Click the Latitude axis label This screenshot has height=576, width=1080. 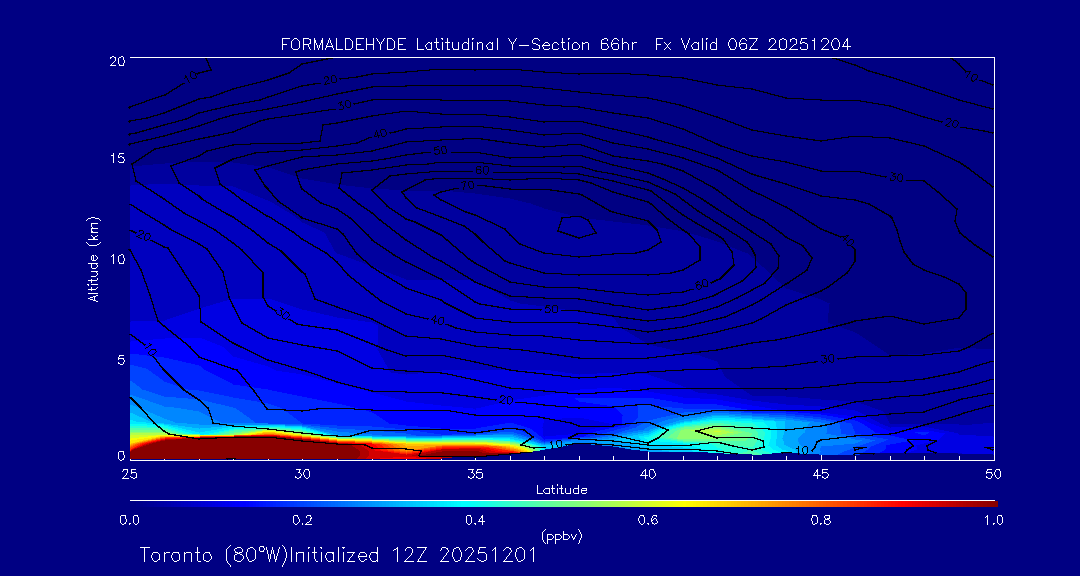click(x=561, y=491)
